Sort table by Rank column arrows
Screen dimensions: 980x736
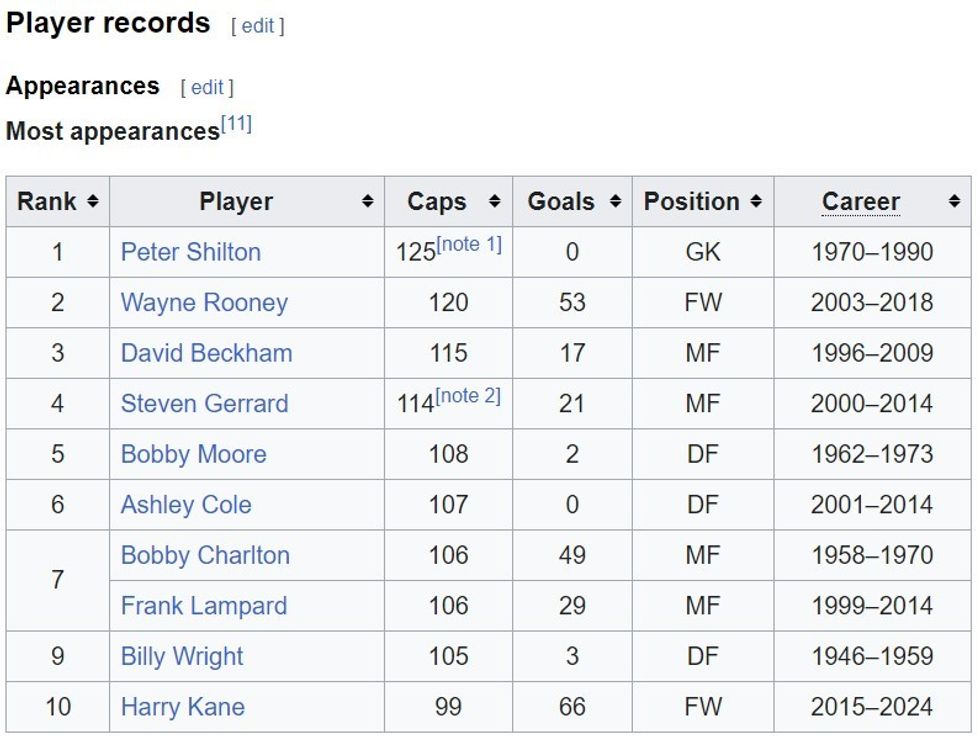pyautogui.click(x=93, y=202)
